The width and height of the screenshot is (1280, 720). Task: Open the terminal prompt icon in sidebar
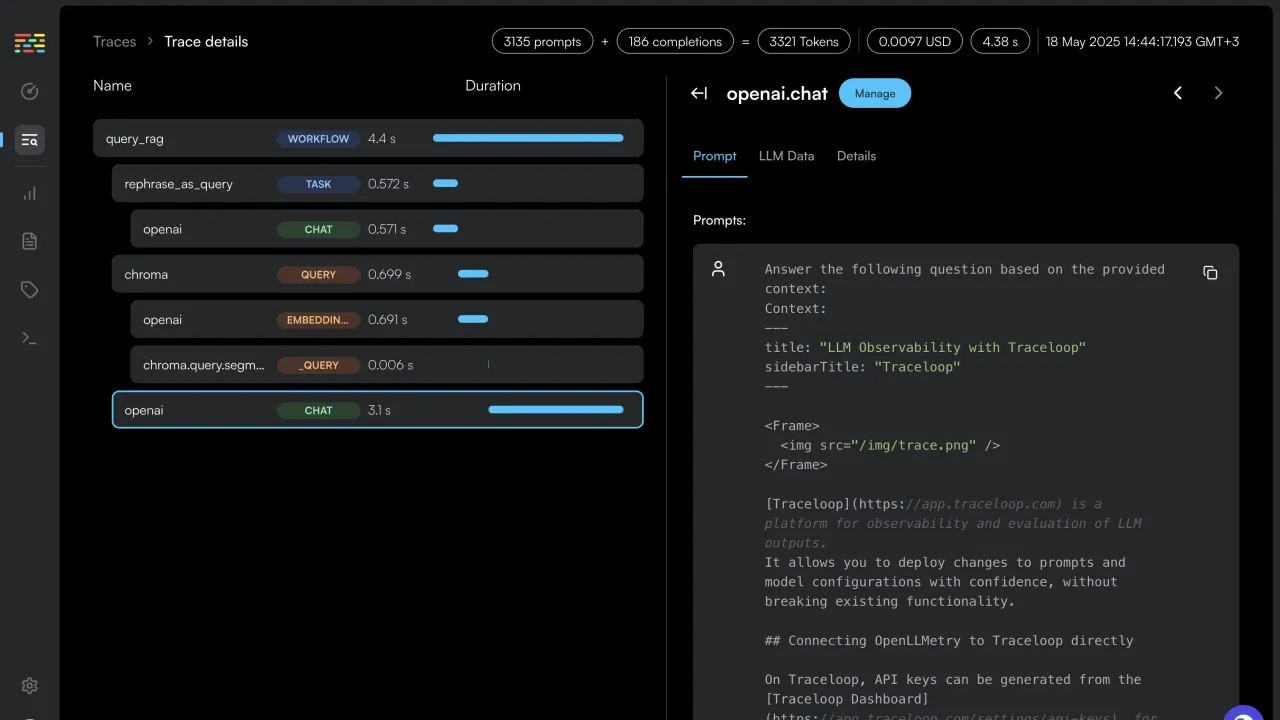[x=30, y=338]
